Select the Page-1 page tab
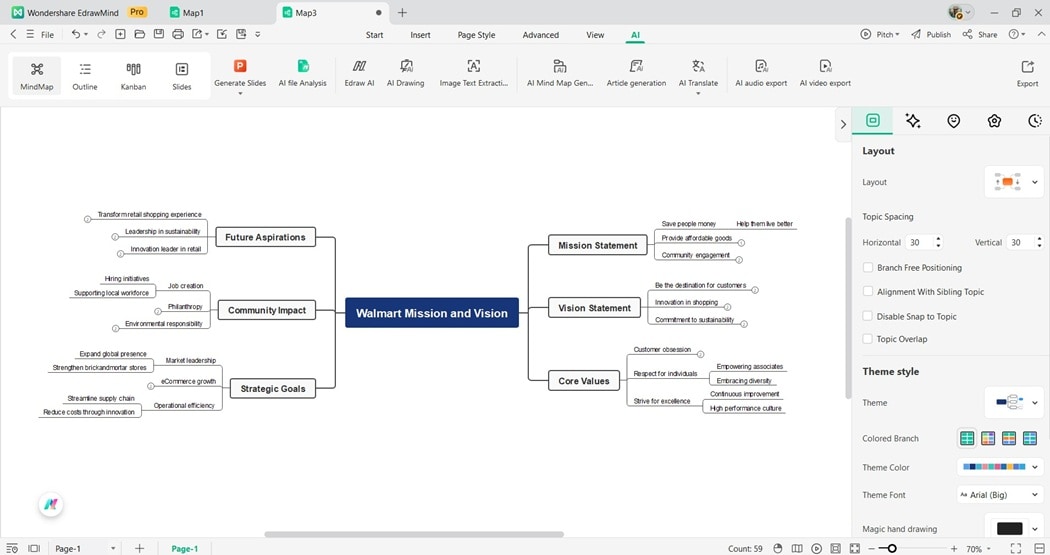The image size is (1050, 555). click(185, 548)
